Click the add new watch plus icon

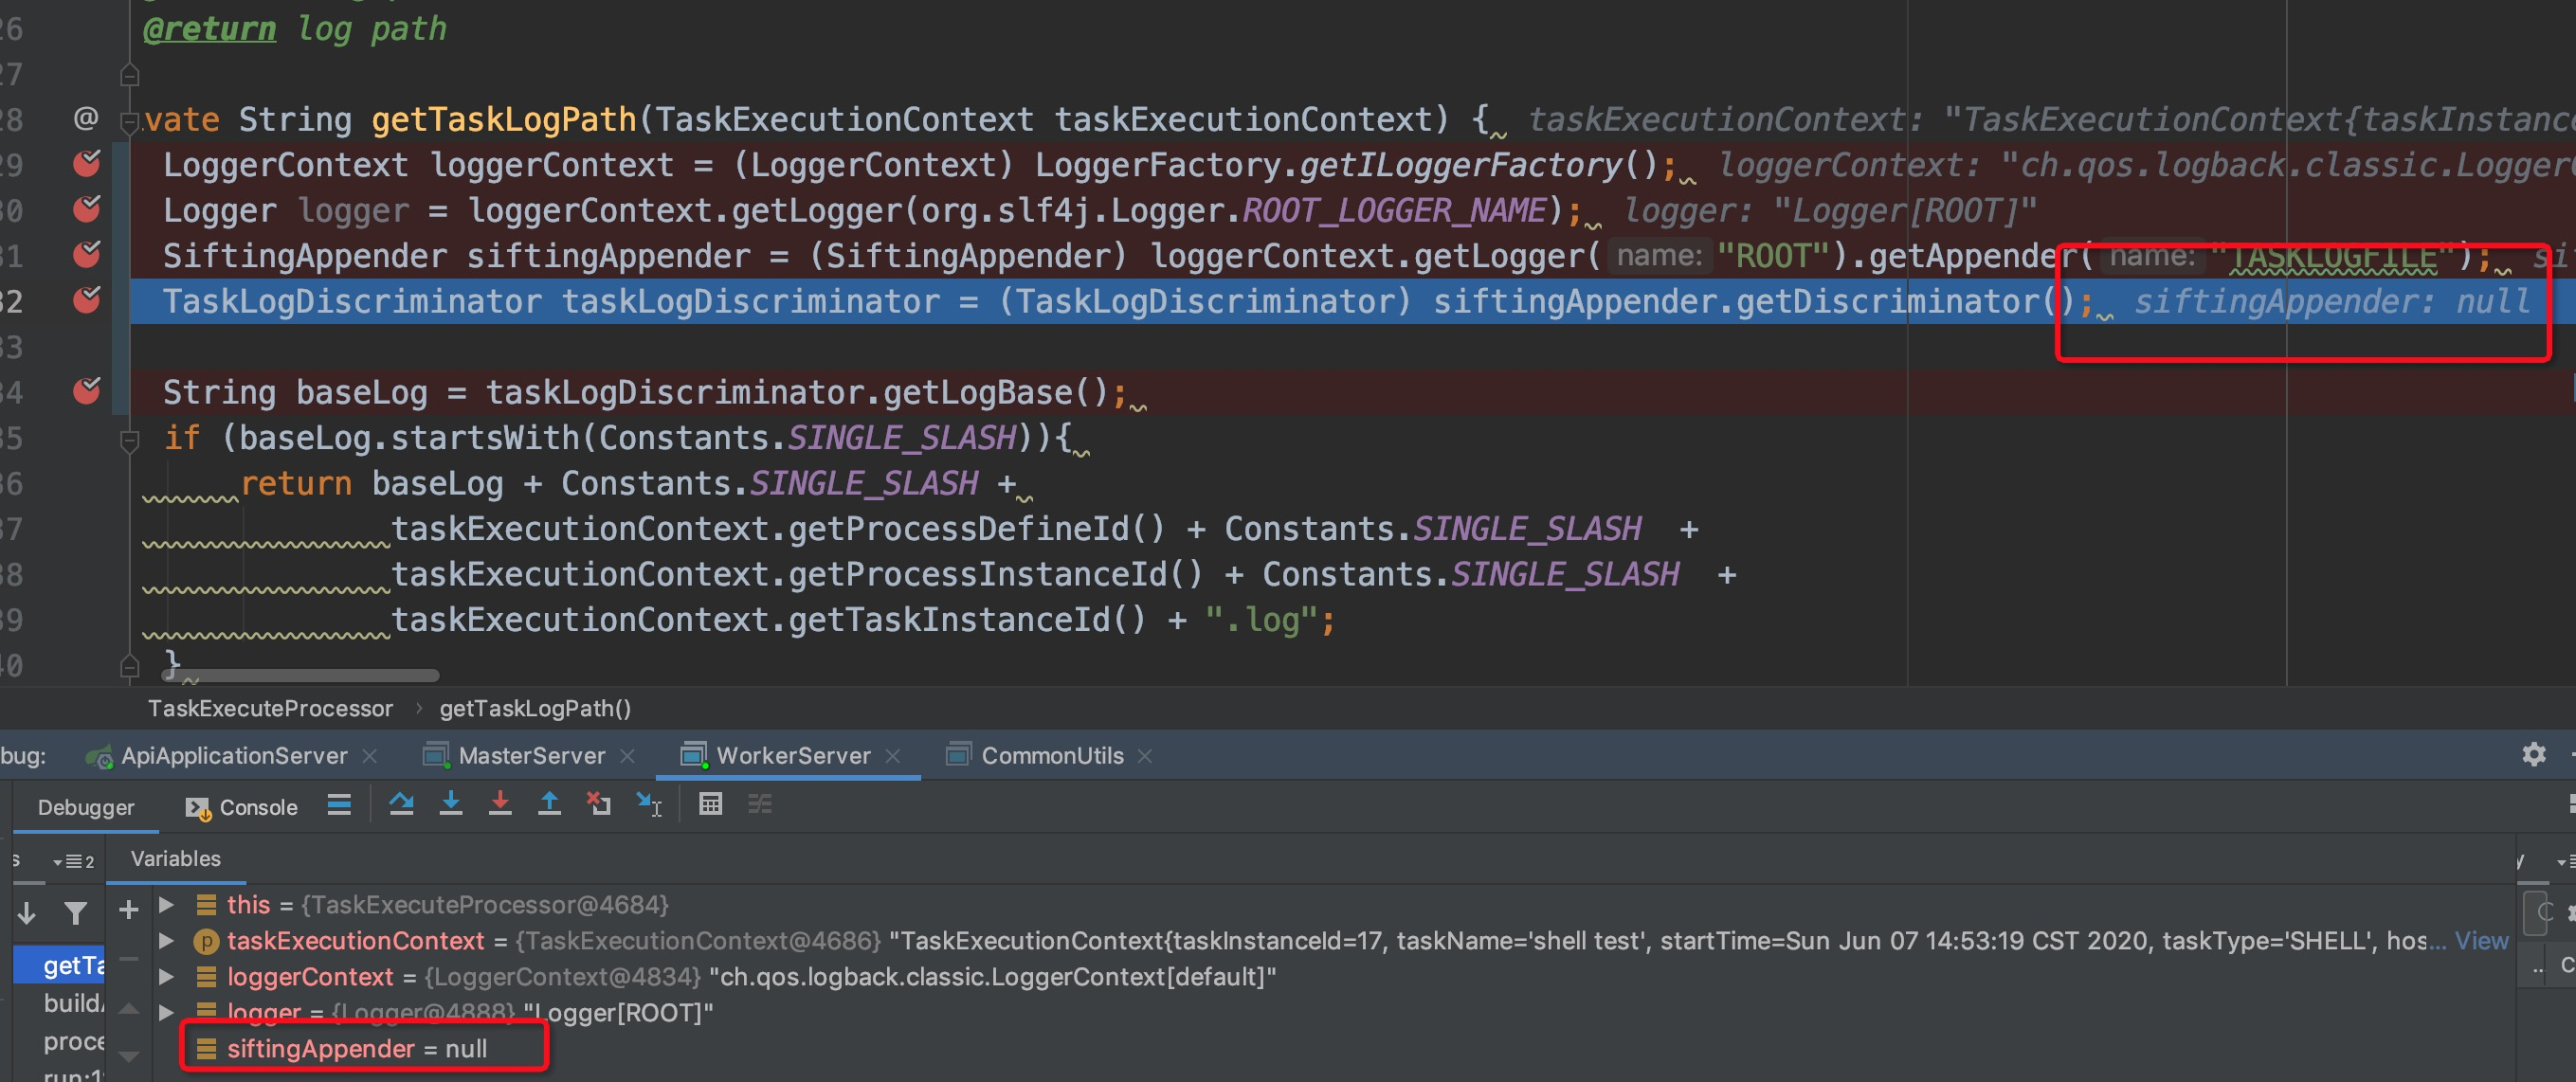[x=128, y=909]
